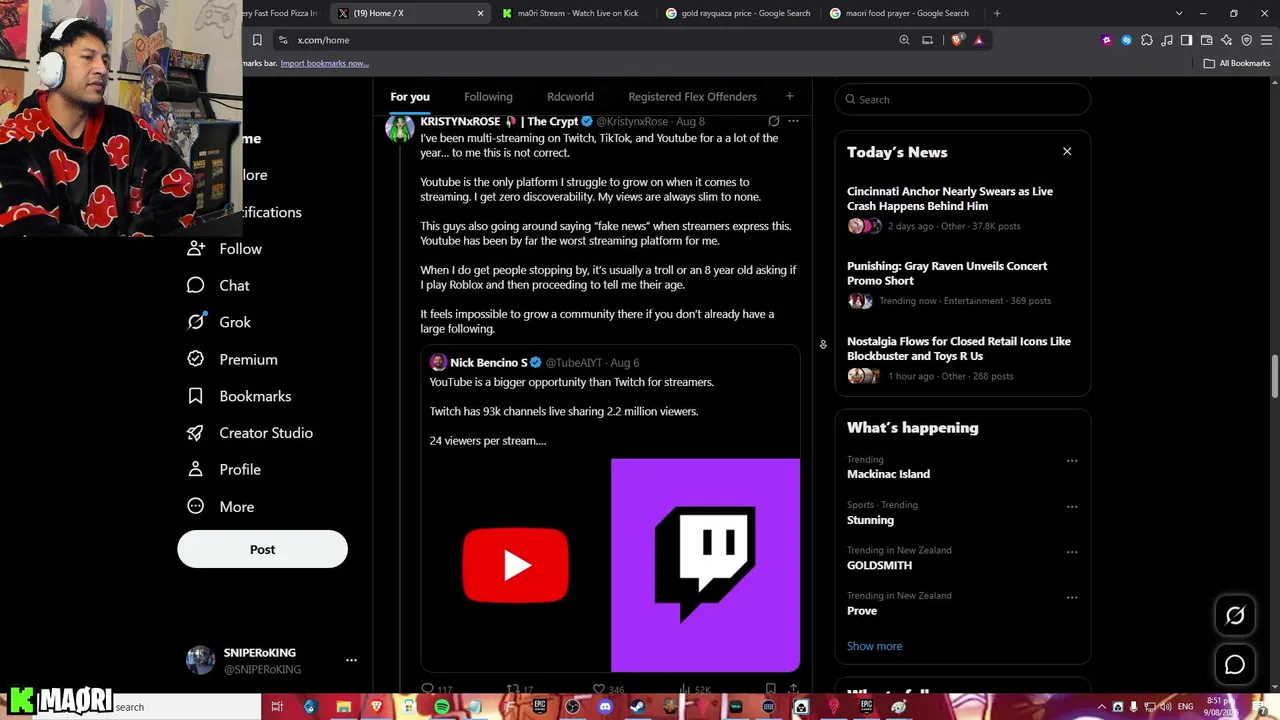1280x720 pixels.
Task: Open options for the Prove trend
Action: coord(1072,597)
